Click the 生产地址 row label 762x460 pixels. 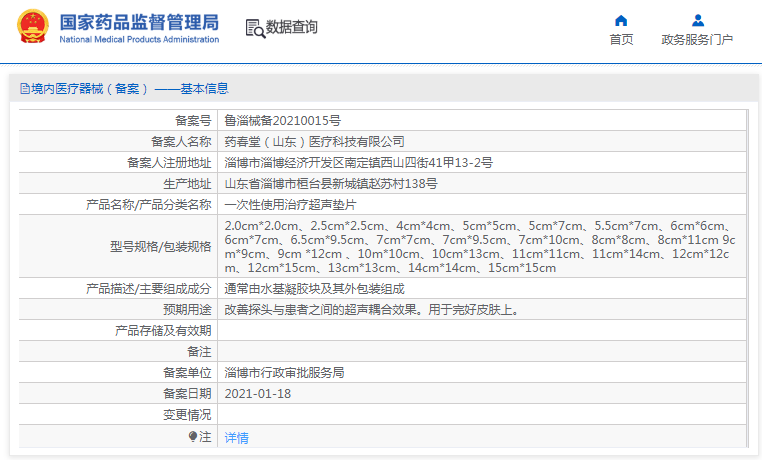tap(187, 184)
